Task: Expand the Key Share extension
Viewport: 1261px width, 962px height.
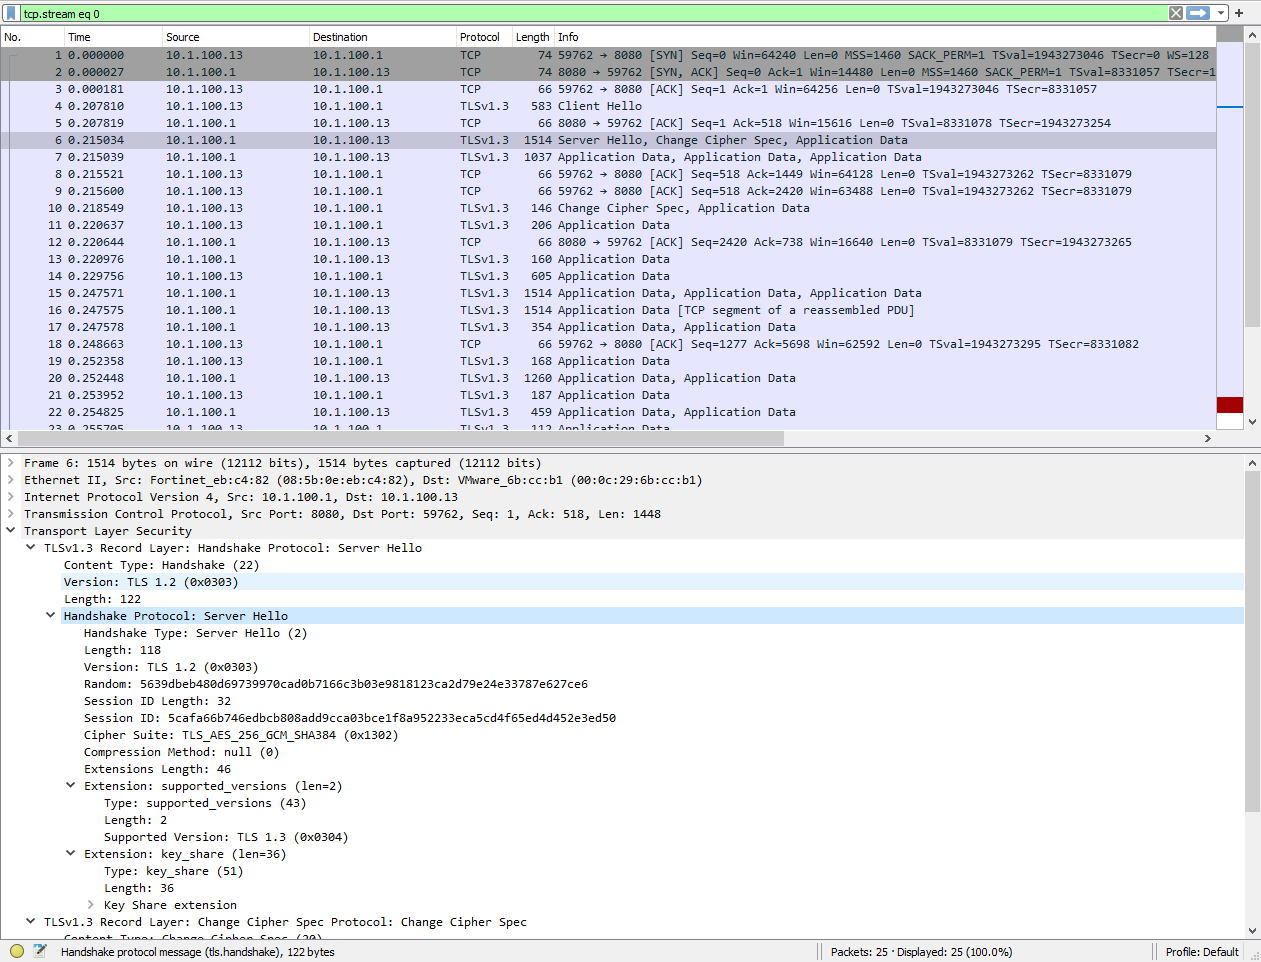Action: 91,904
